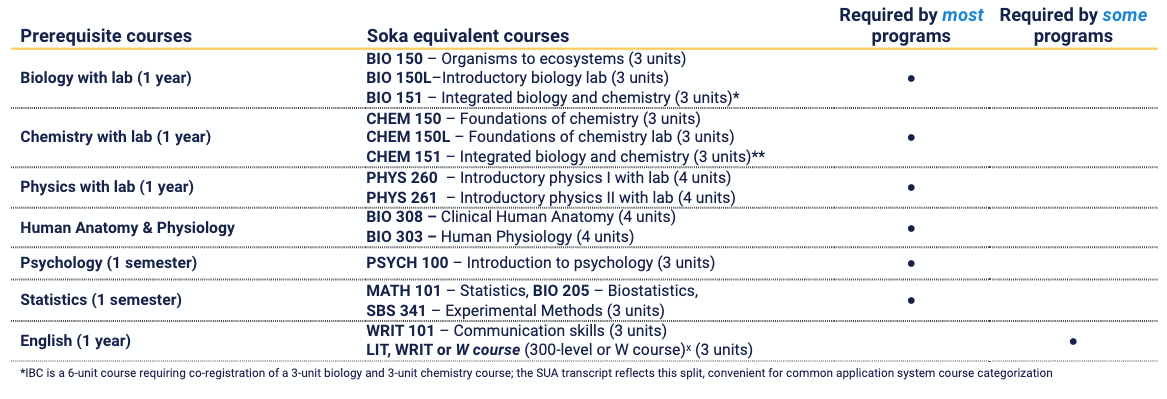Click the bullet dot in Psychology row
Screen dimensions: 1167x399
pos(911,263)
